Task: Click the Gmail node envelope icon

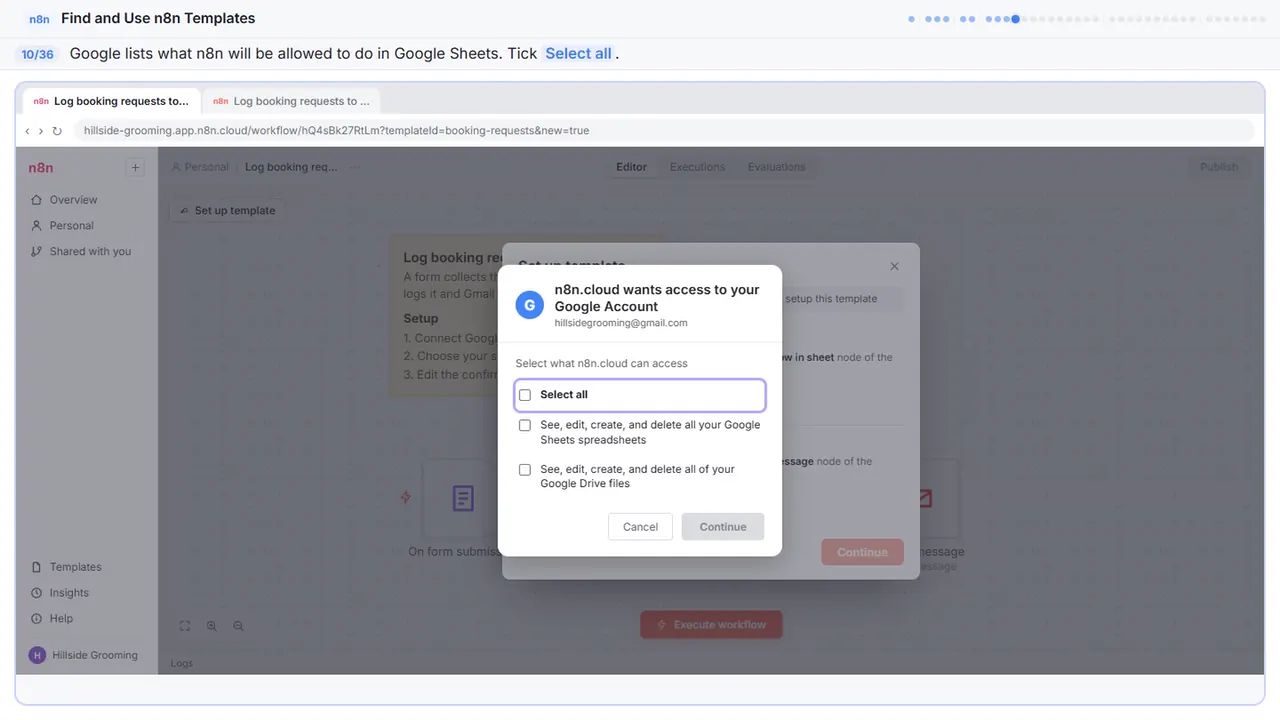Action: click(923, 497)
